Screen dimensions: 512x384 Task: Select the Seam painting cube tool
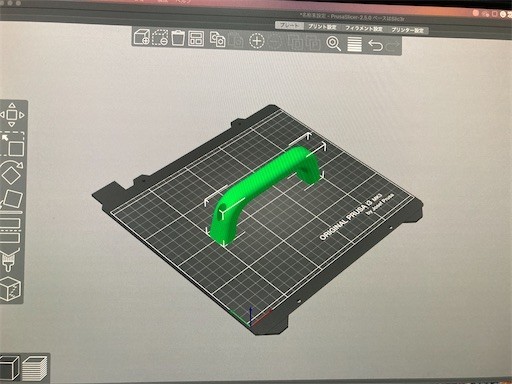[10, 289]
